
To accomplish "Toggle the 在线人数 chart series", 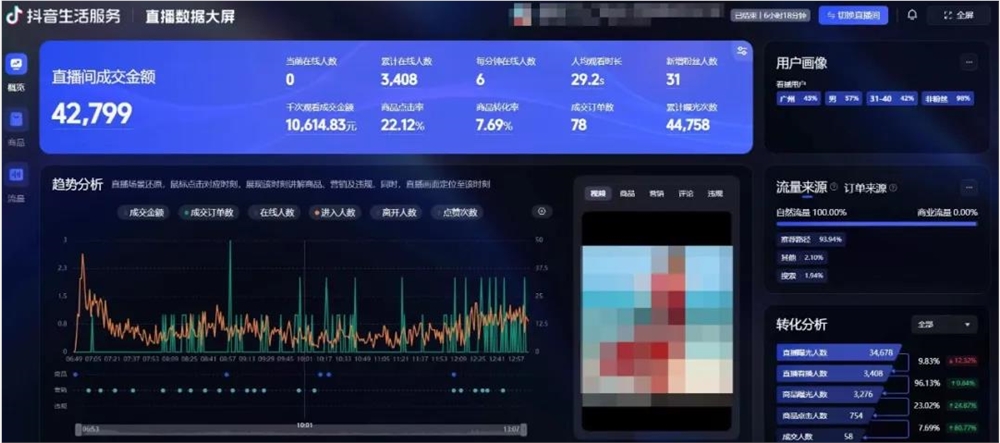I will pos(273,213).
